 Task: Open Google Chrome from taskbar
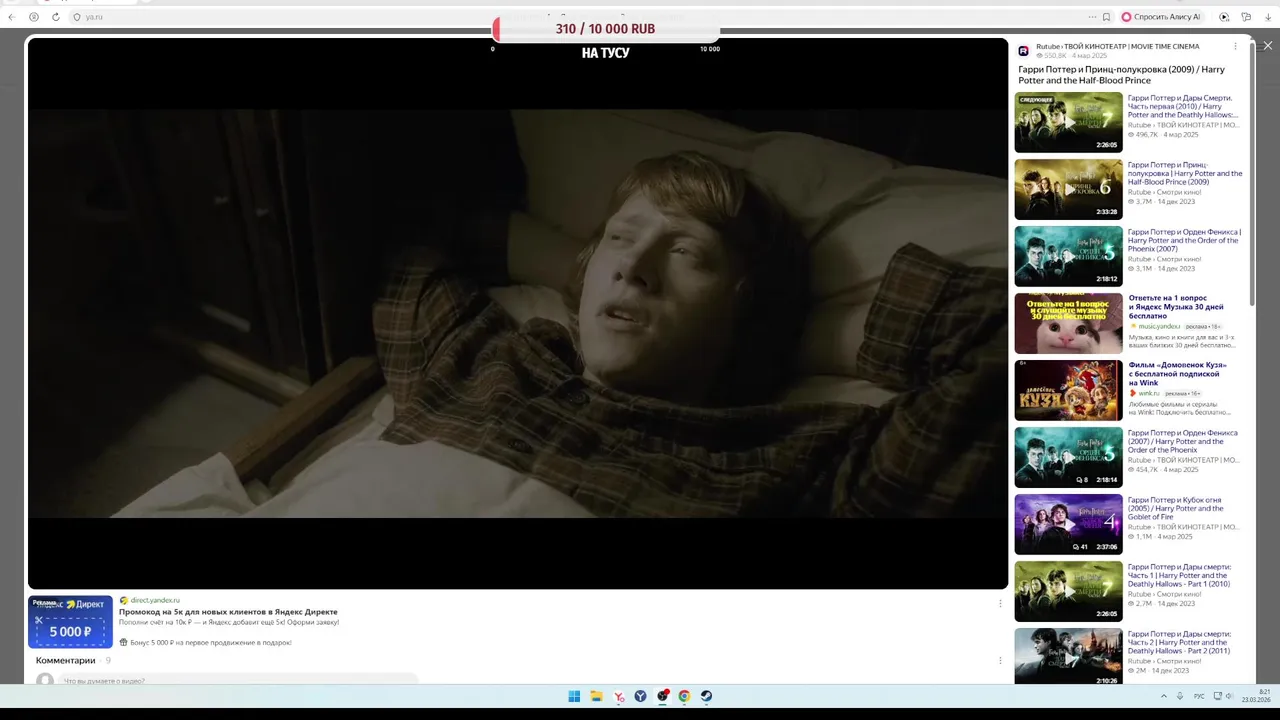(684, 696)
